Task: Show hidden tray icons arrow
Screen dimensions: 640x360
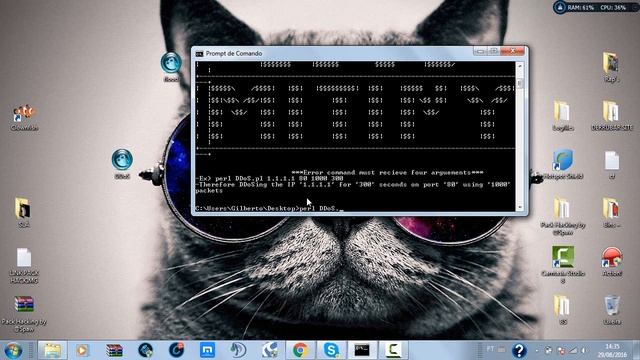Action: pos(536,350)
